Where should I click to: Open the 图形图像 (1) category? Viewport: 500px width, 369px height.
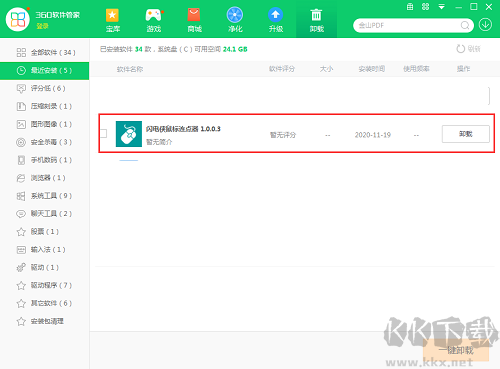(x=45, y=124)
